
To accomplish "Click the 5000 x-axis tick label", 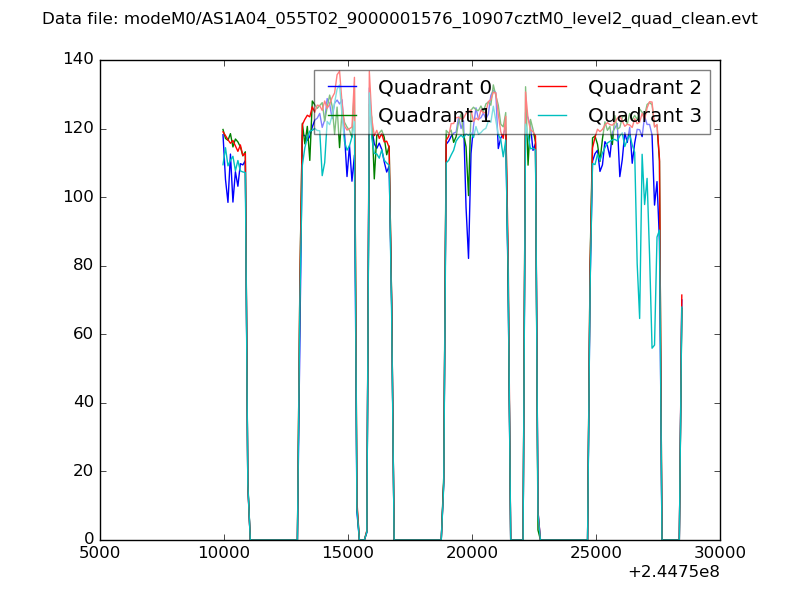I will tap(100, 552).
